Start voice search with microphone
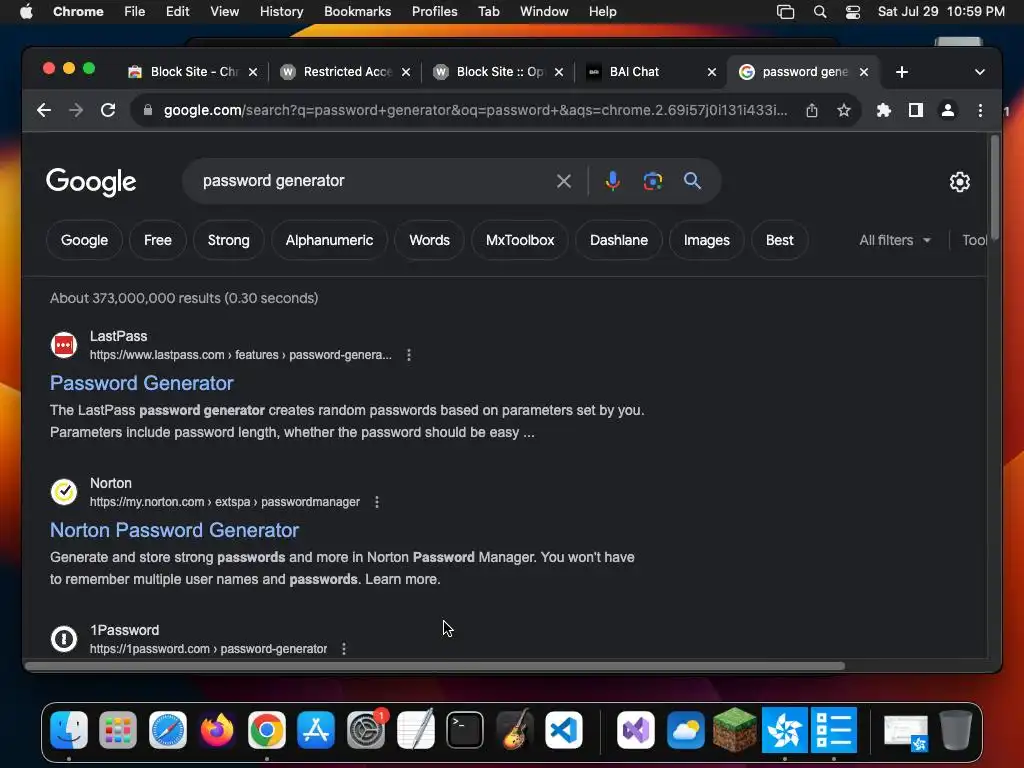Image resolution: width=1024 pixels, height=768 pixels. 613,181
